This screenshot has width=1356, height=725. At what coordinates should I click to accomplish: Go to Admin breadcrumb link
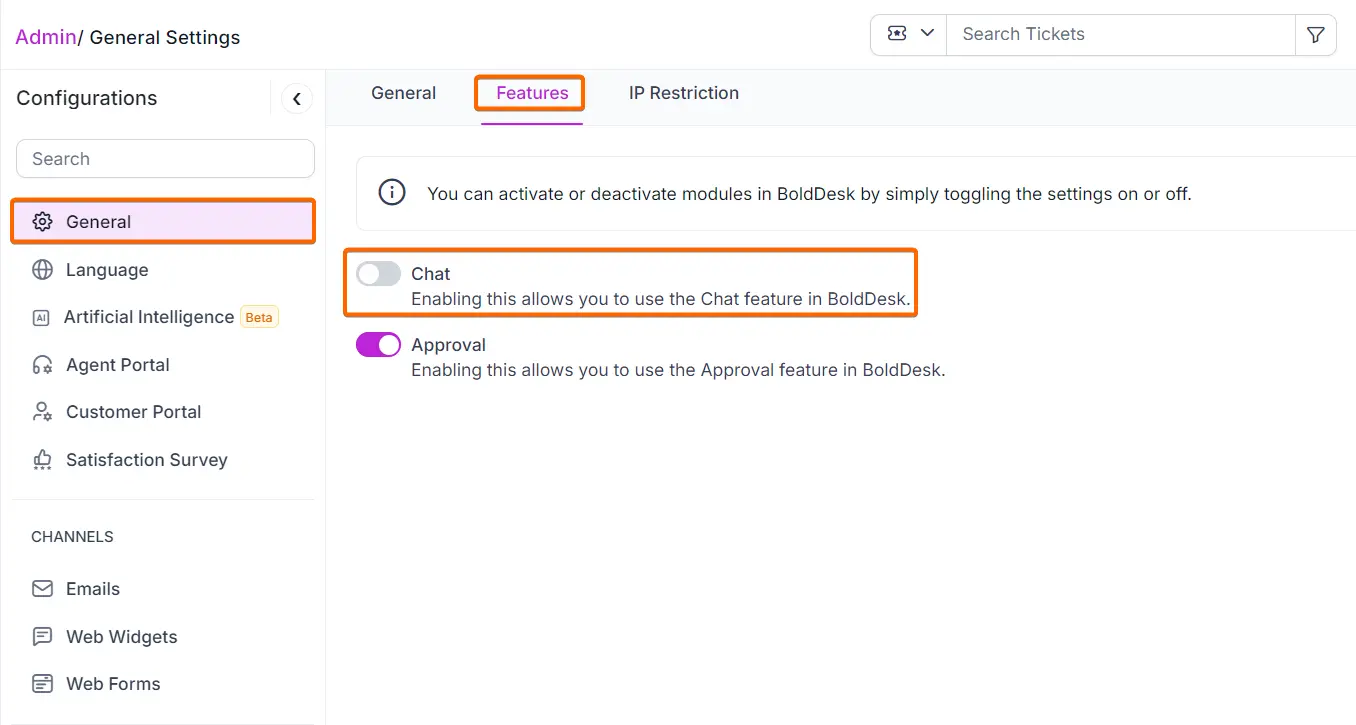click(x=46, y=37)
